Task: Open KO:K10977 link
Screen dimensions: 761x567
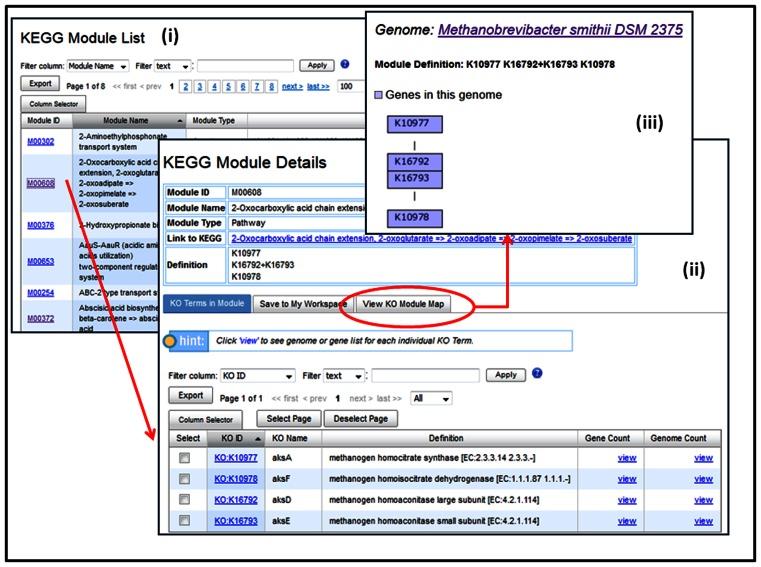Action: click(236, 458)
